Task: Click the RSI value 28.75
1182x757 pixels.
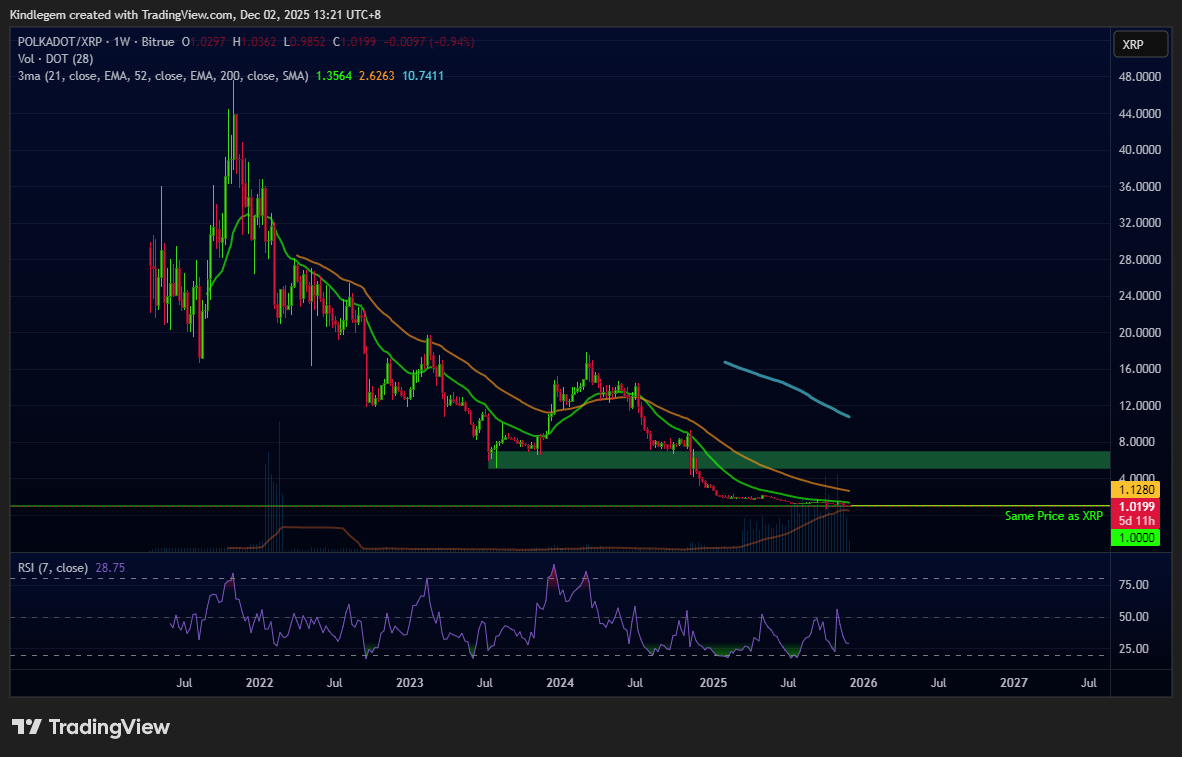Action: point(110,568)
